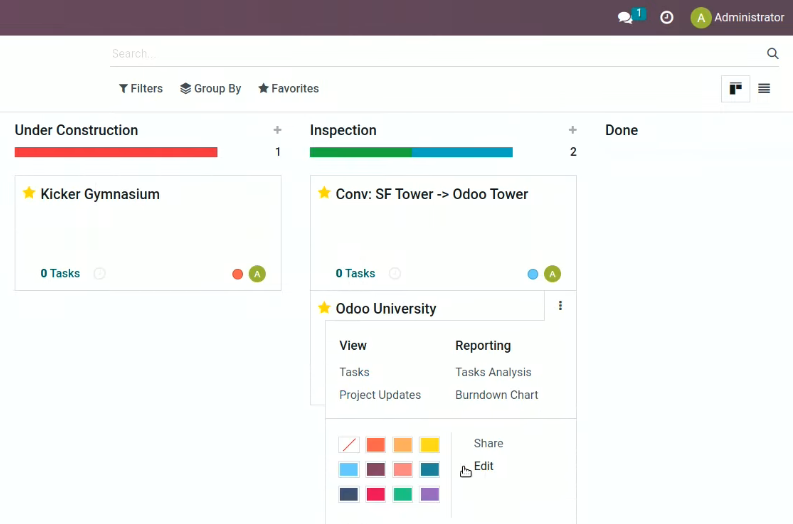Select Burndown Chart report
The height and width of the screenshot is (524, 793).
[497, 395]
